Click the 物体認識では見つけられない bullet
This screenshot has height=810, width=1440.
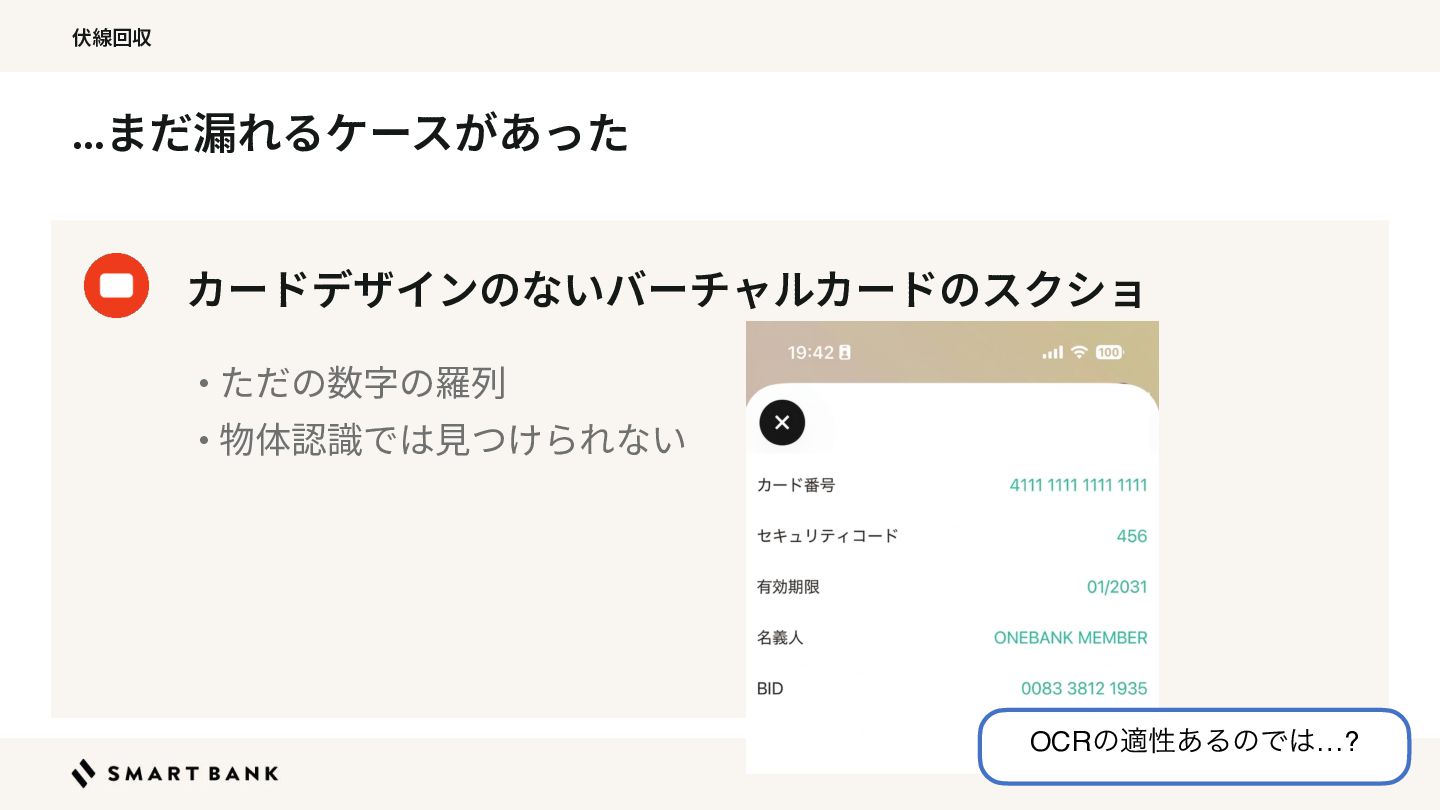click(x=441, y=440)
